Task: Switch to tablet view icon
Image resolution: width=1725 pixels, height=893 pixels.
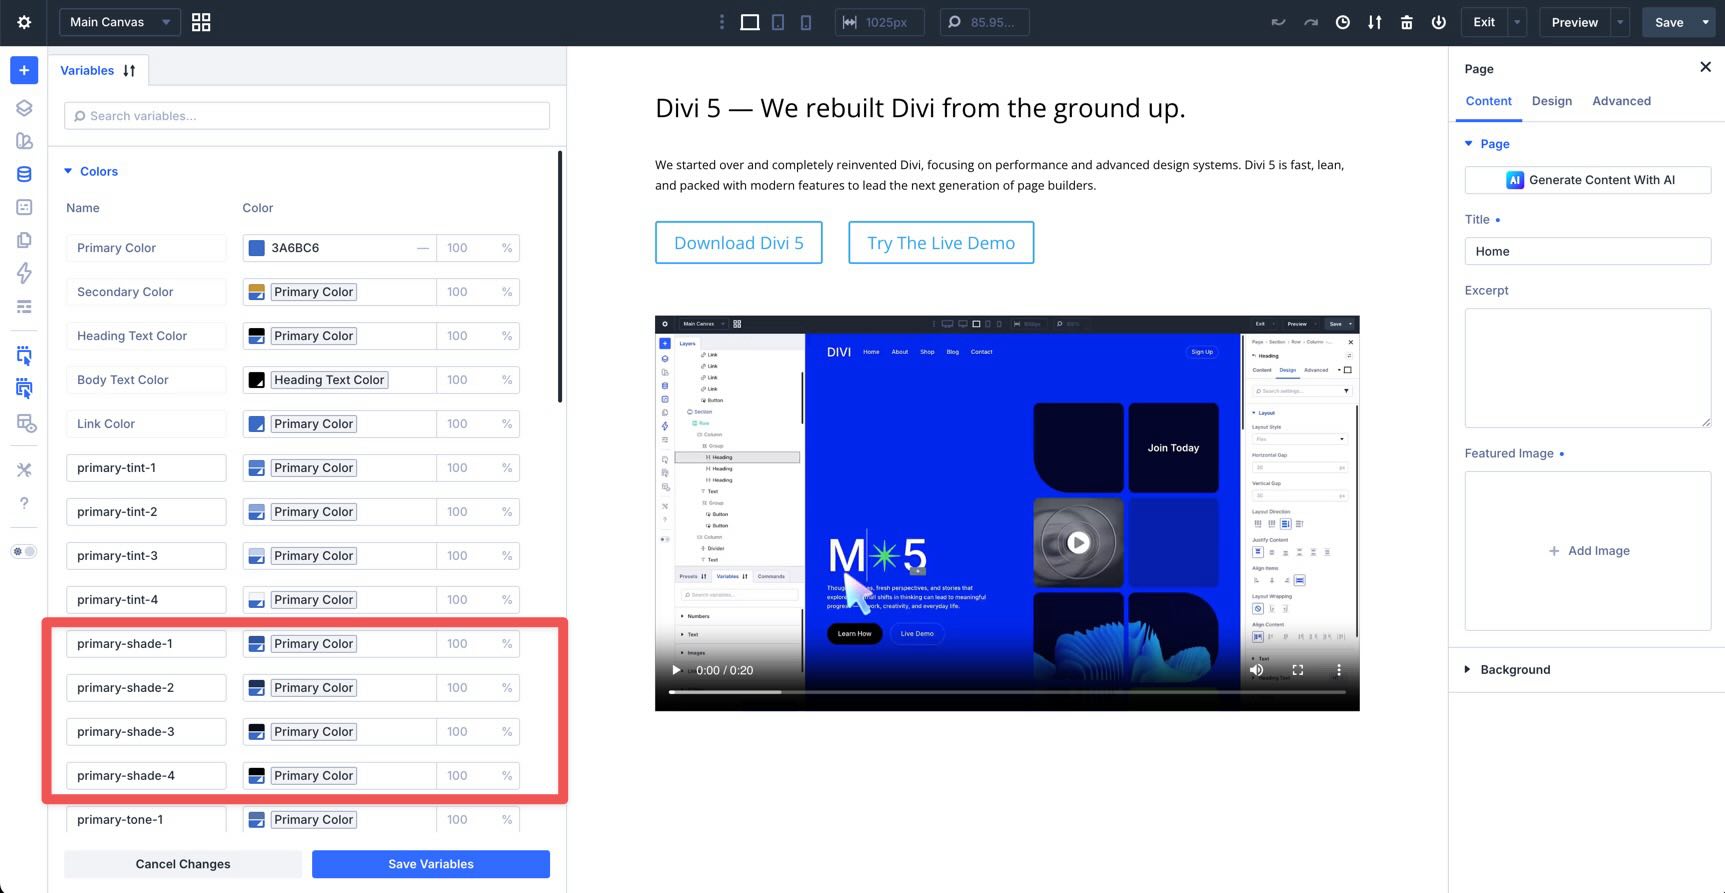Action: click(778, 22)
